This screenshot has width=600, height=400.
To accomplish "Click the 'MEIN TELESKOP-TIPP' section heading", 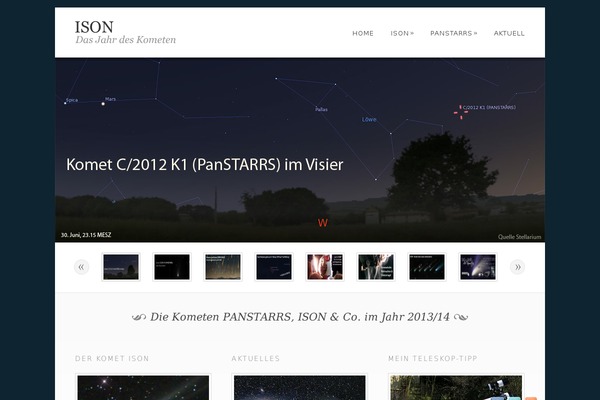I will [433, 359].
